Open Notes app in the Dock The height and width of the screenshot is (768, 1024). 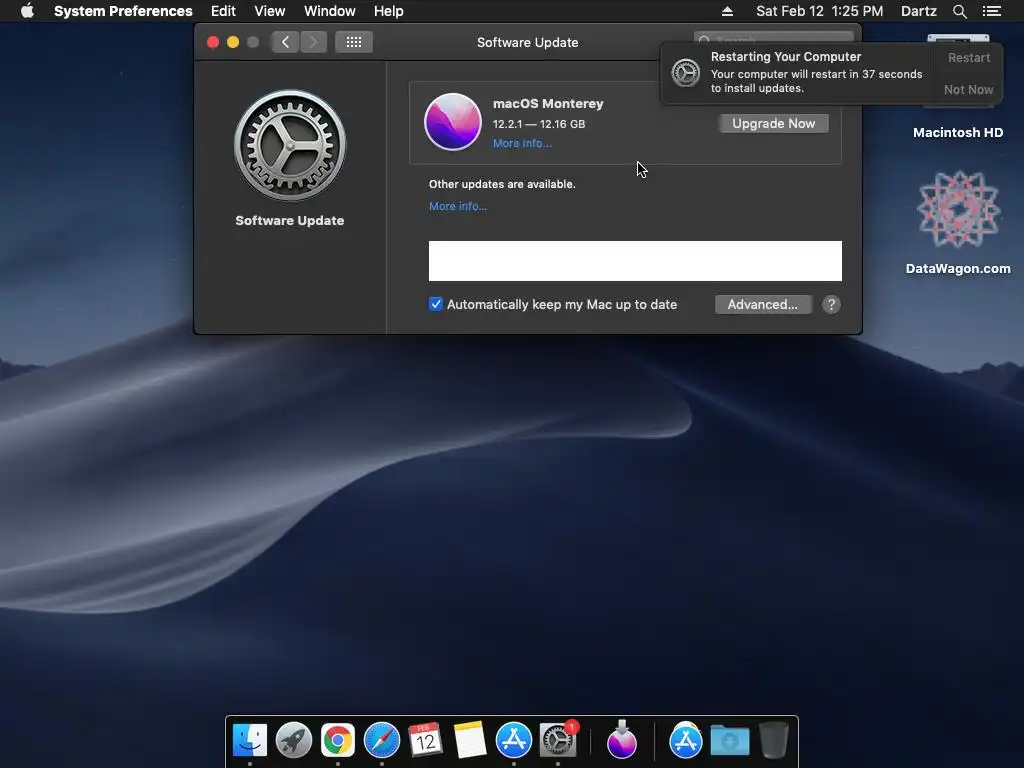470,741
